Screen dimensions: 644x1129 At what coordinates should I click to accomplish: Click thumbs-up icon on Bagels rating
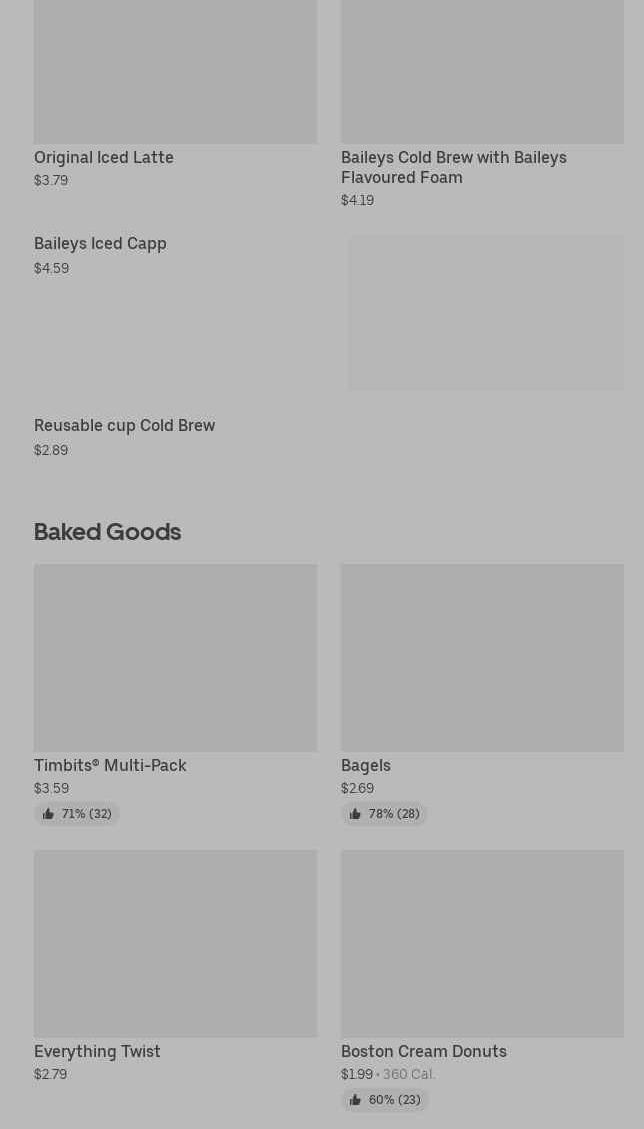point(355,814)
